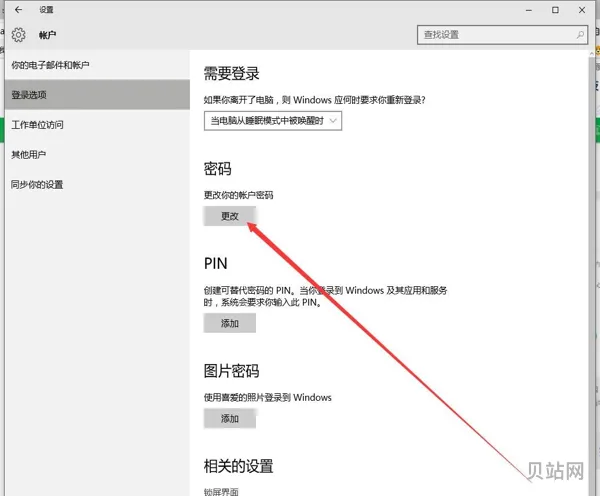Screen dimensions: 600x496
Task: Click 添加 button under 图片密码
Action: point(230,419)
